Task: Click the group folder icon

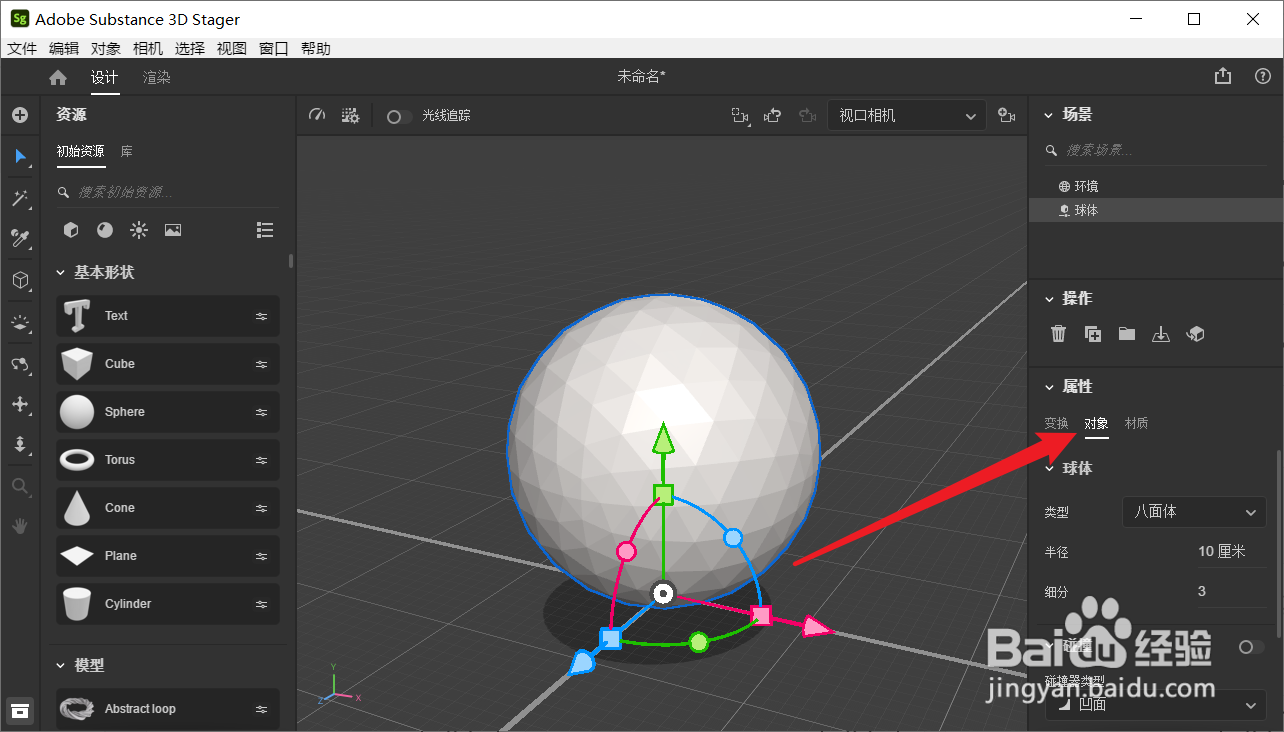Action: [x=1127, y=334]
